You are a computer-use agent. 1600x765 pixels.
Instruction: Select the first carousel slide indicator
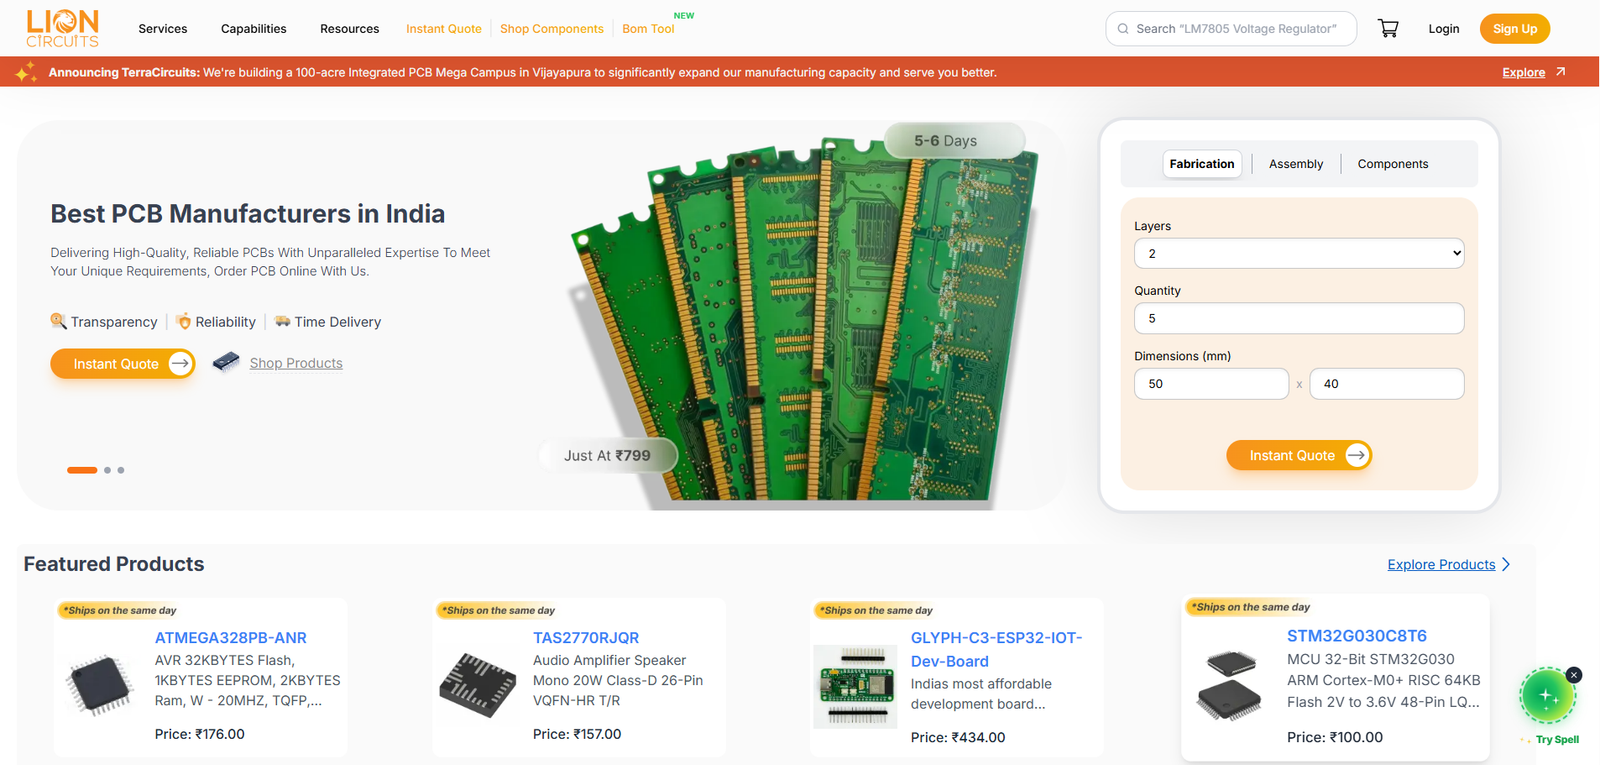82,470
